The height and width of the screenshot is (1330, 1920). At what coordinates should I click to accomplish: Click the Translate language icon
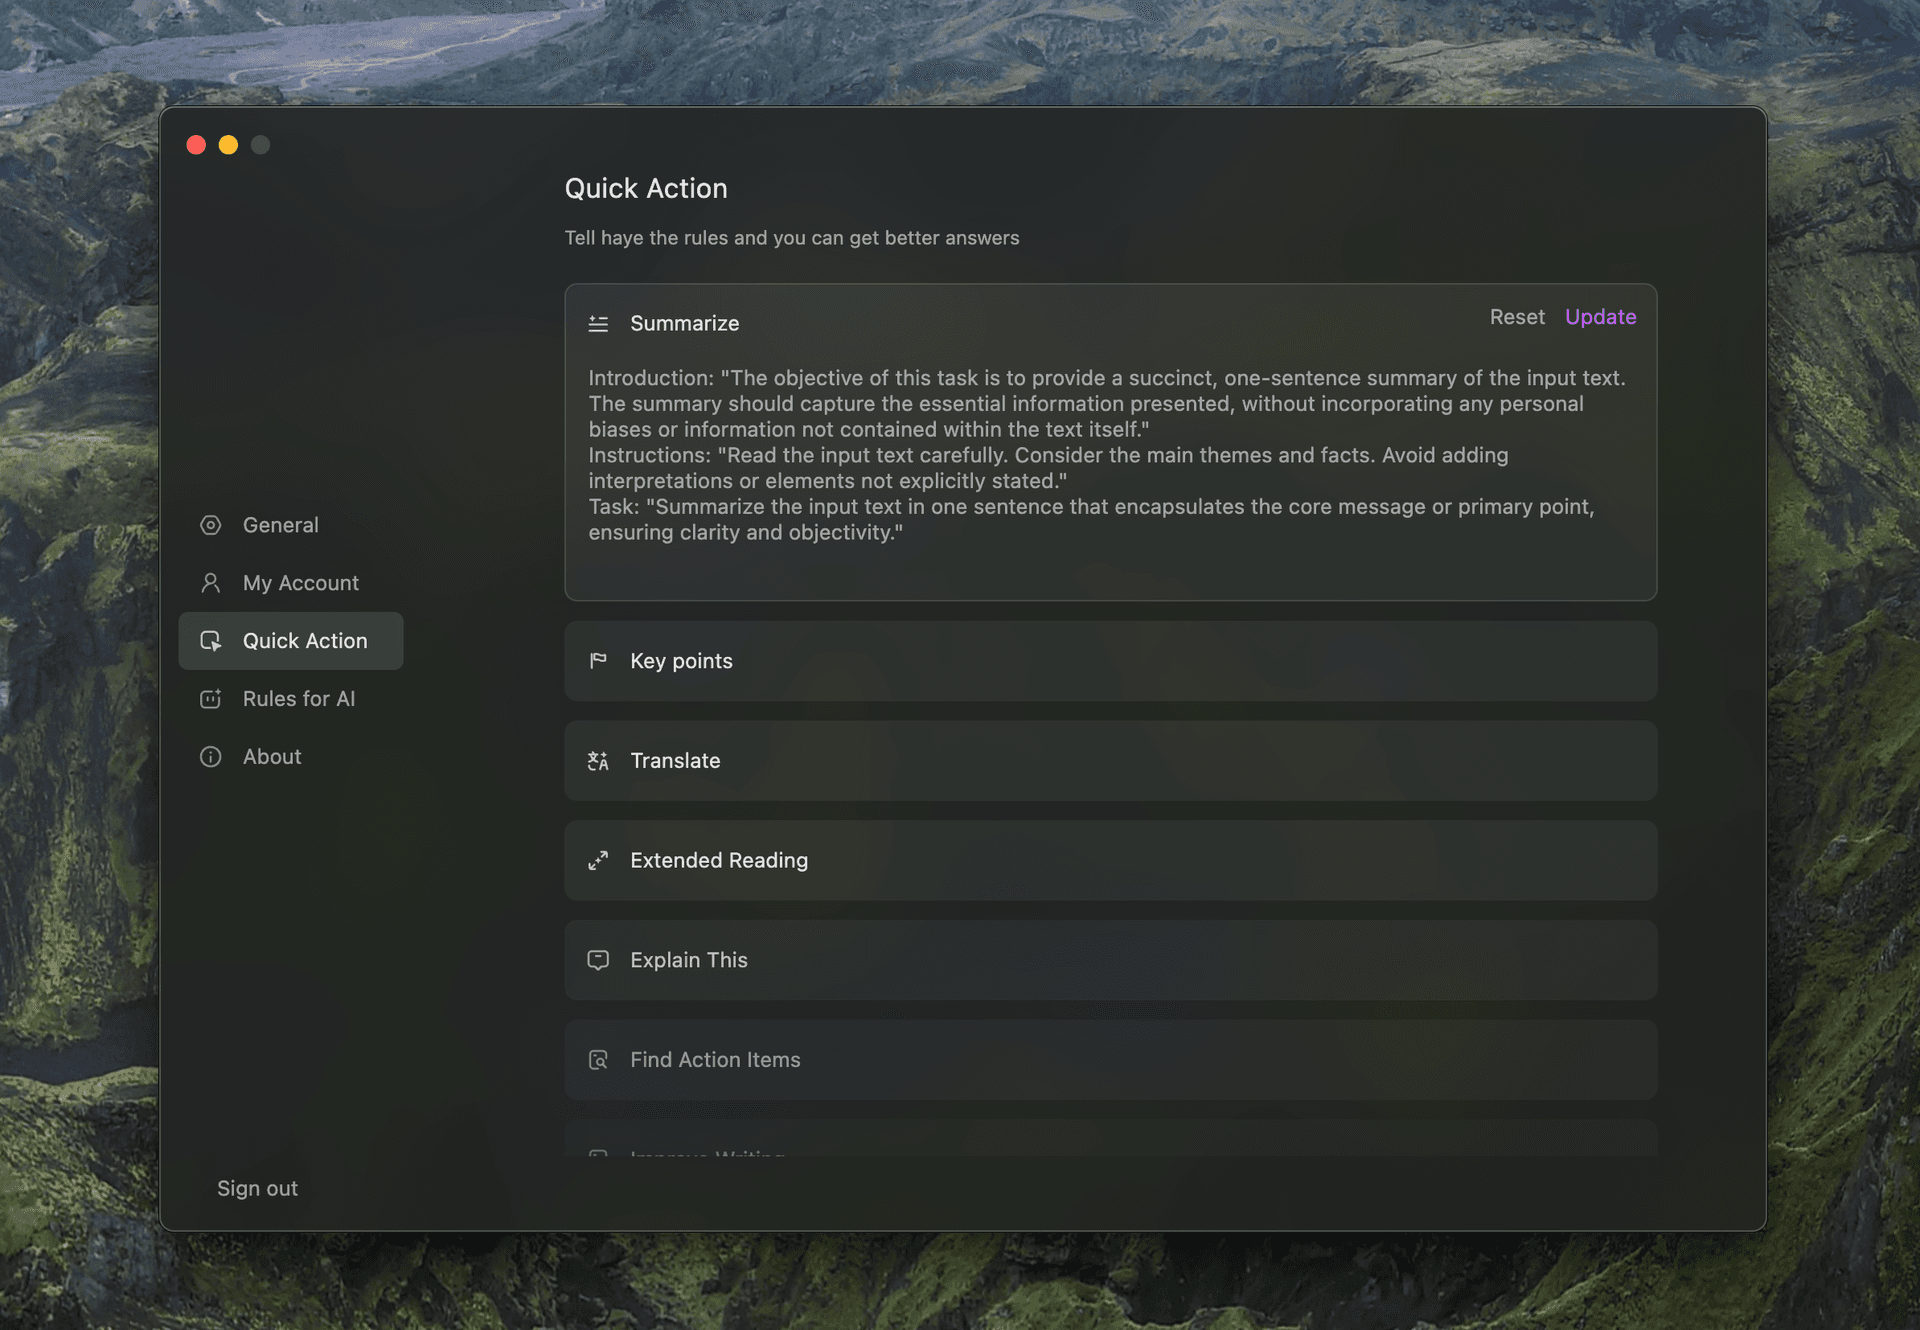click(x=598, y=761)
